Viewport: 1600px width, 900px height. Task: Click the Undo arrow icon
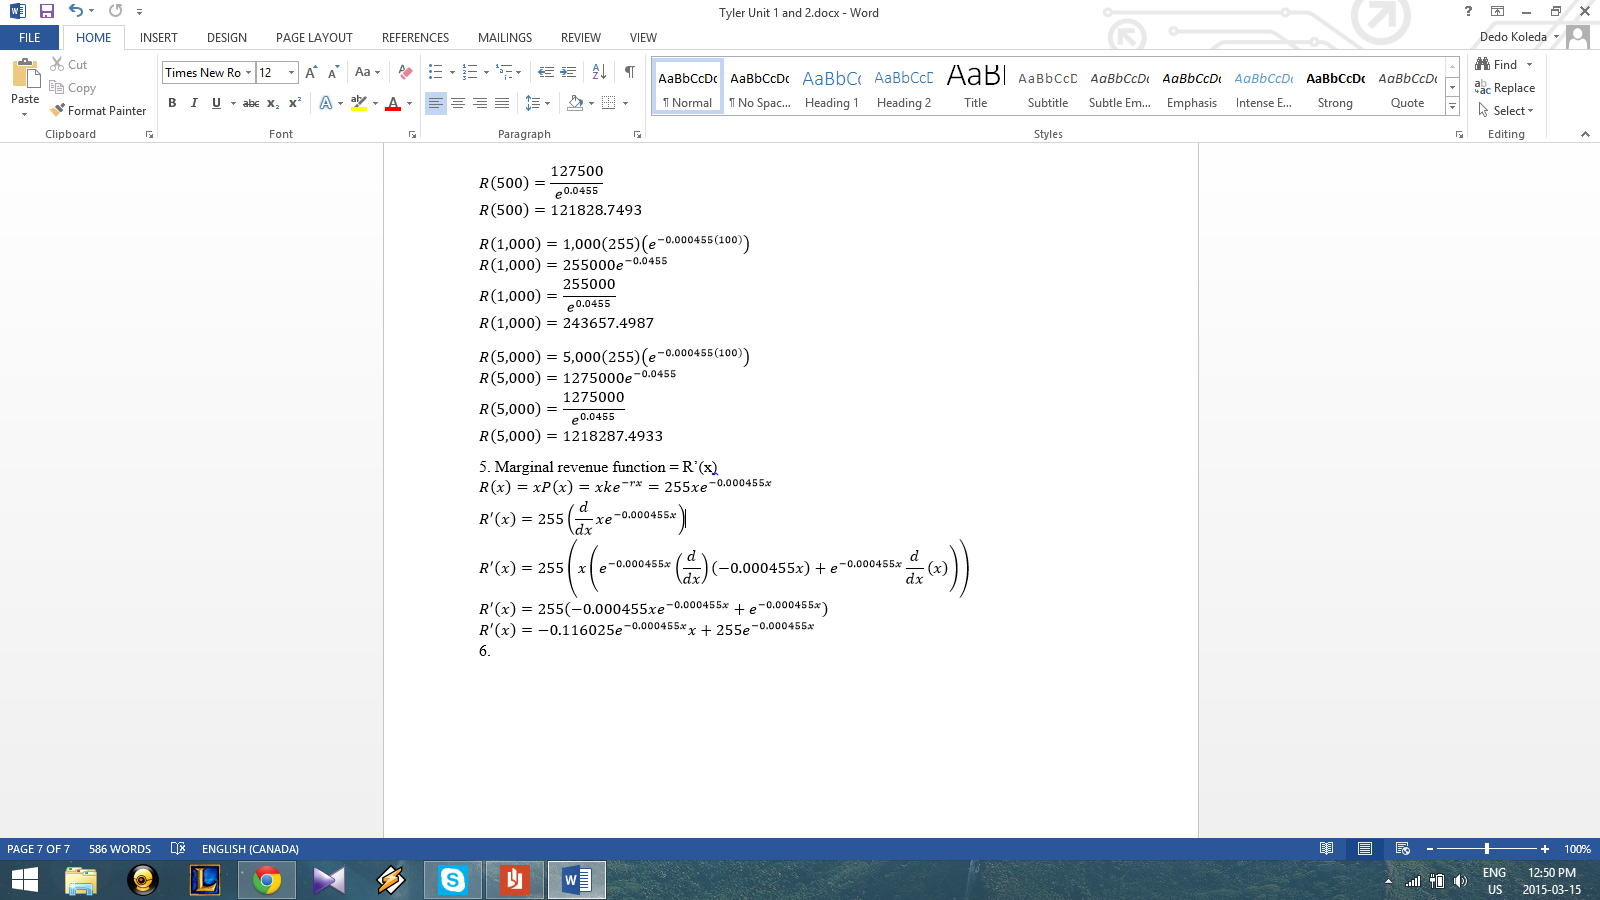point(76,11)
